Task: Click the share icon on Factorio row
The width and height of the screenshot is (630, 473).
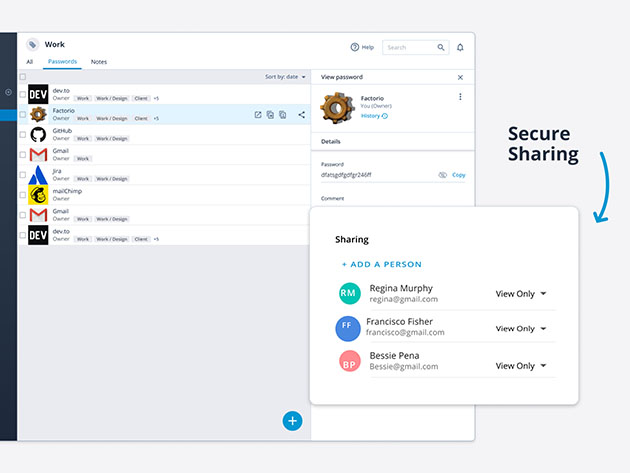Action: click(301, 115)
